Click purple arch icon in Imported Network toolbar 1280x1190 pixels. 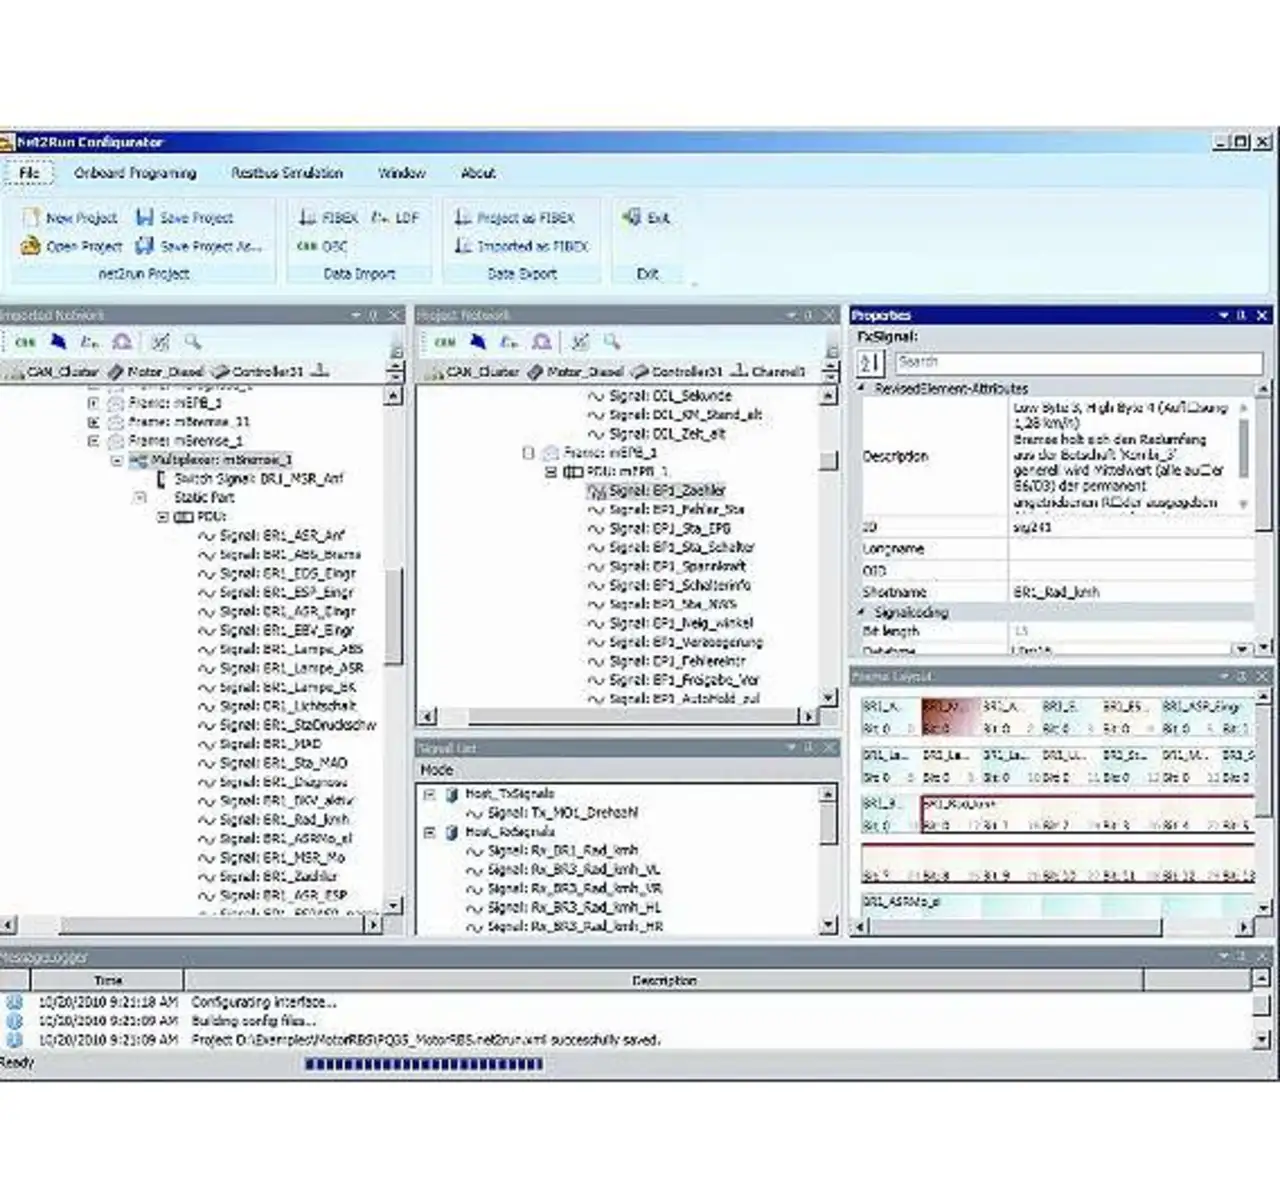click(x=122, y=342)
